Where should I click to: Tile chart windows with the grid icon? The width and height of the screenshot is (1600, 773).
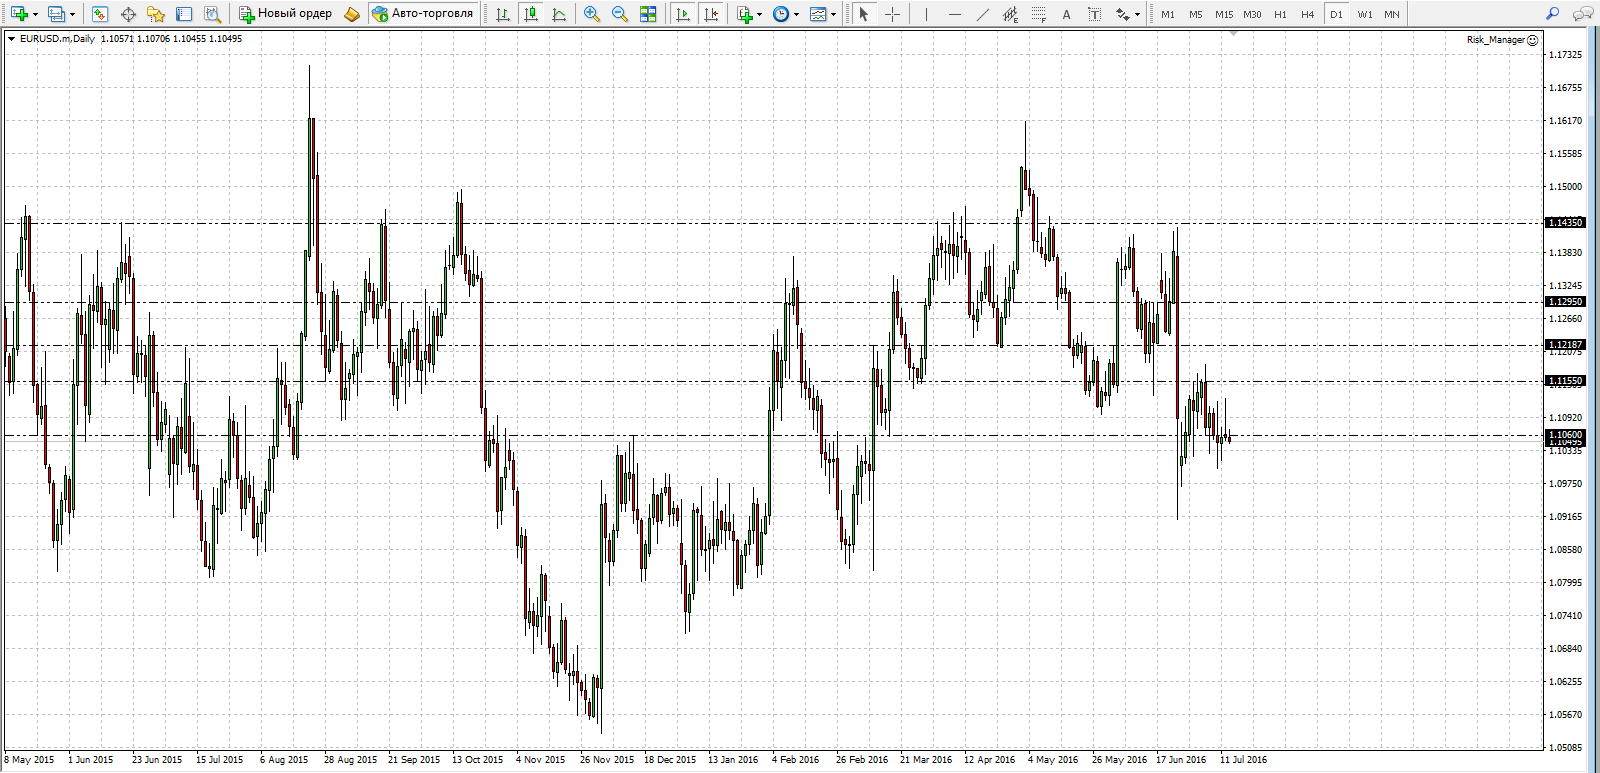tap(648, 14)
